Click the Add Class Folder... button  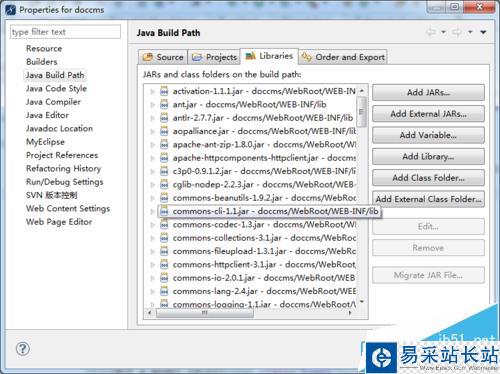point(428,178)
